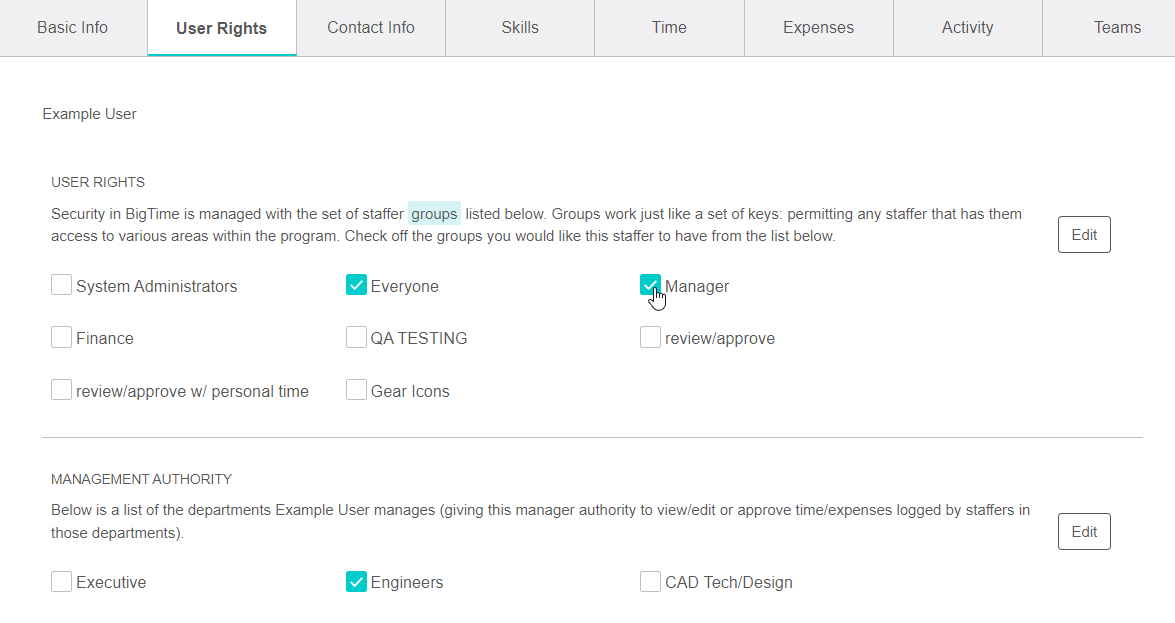Image resolution: width=1175 pixels, height=623 pixels.
Task: Enable review/approve w/ personal time
Action: [61, 391]
